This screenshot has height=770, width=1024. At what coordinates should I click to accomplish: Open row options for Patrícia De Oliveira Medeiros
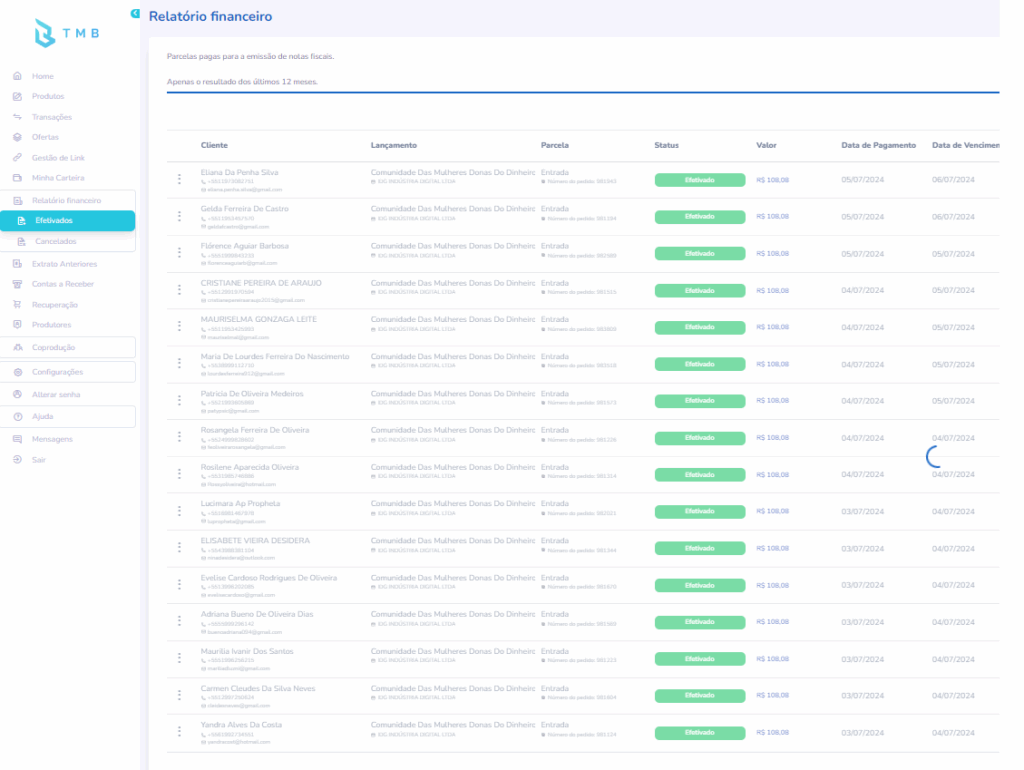point(180,400)
